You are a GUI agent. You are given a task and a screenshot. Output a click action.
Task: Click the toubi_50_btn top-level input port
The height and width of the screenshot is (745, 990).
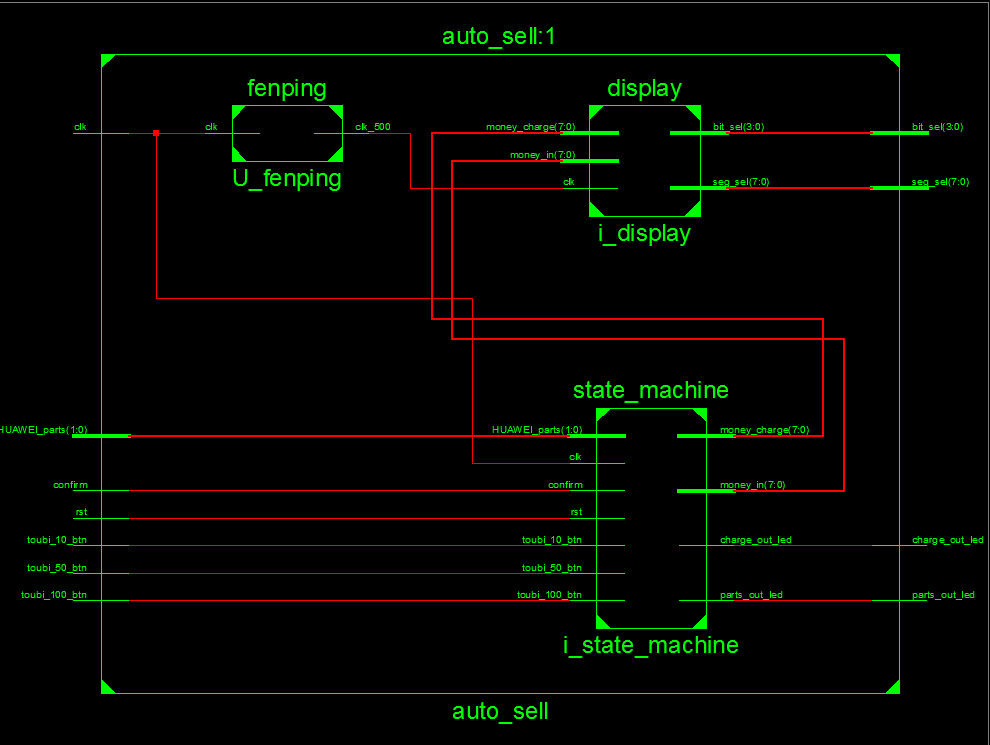click(x=57, y=567)
